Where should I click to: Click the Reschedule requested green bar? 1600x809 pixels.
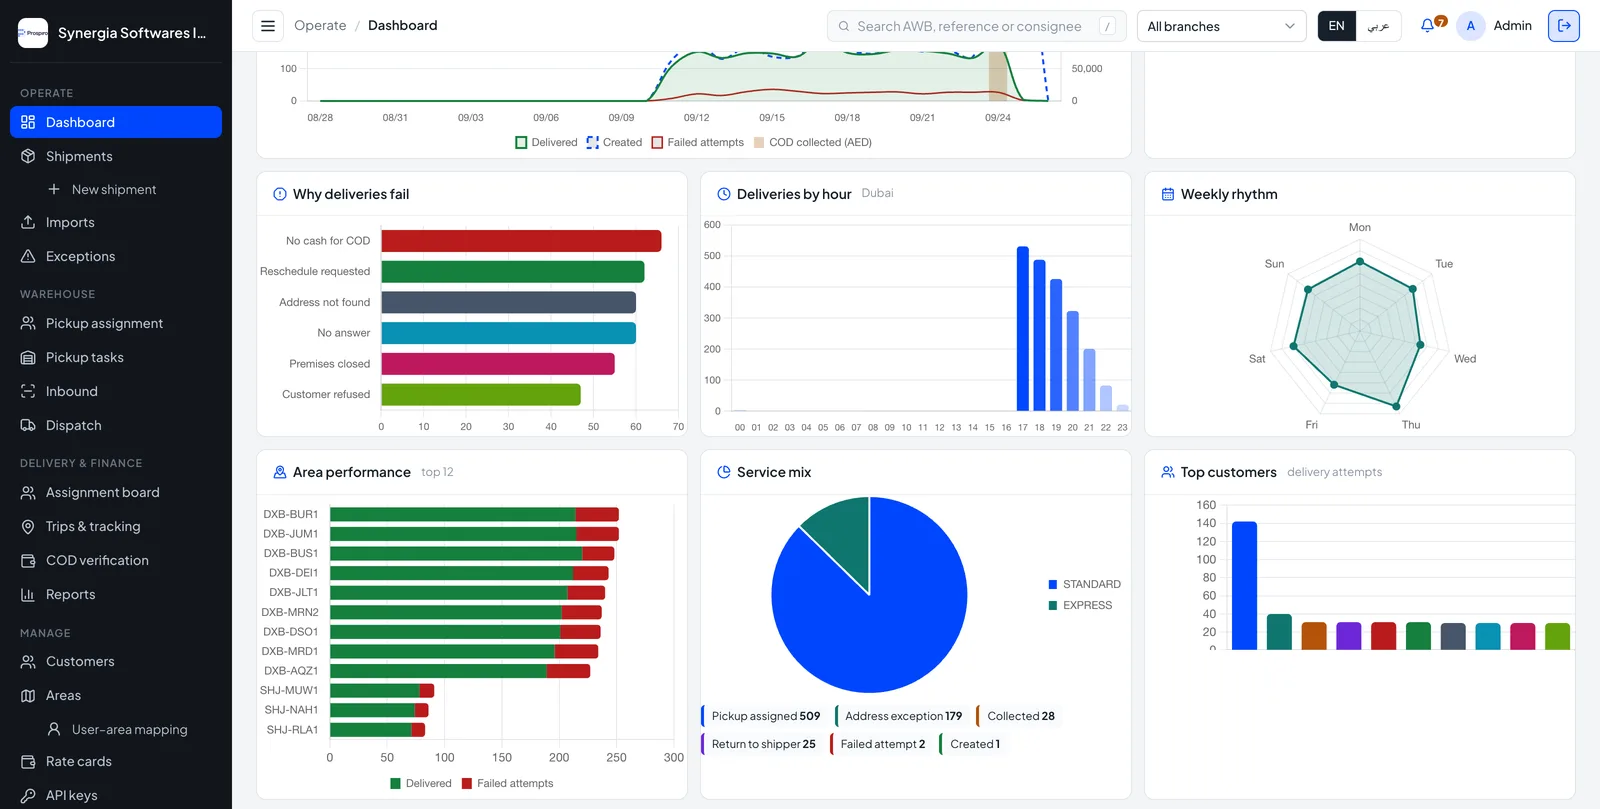[x=513, y=272]
